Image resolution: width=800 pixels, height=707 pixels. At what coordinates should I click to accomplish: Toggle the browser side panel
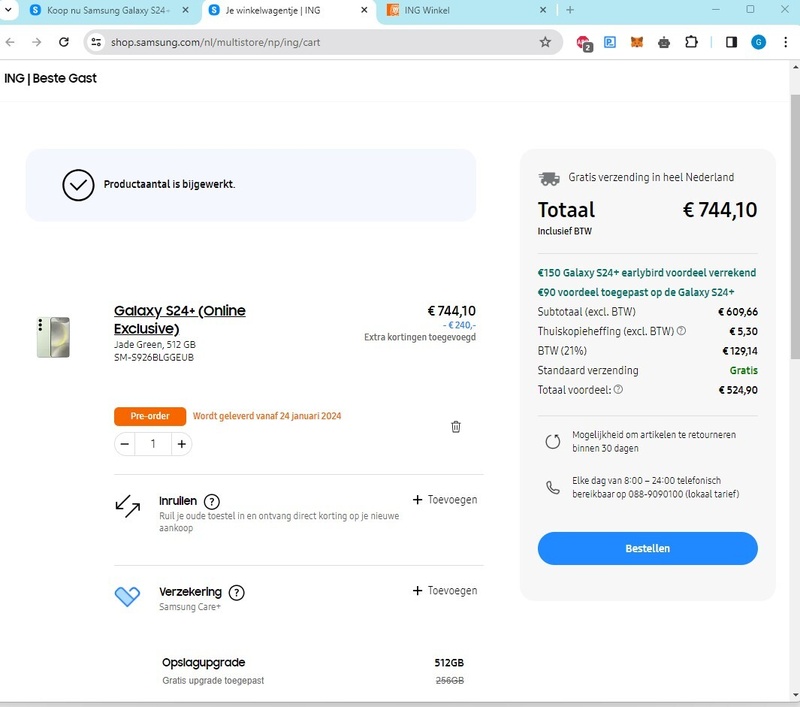(731, 42)
